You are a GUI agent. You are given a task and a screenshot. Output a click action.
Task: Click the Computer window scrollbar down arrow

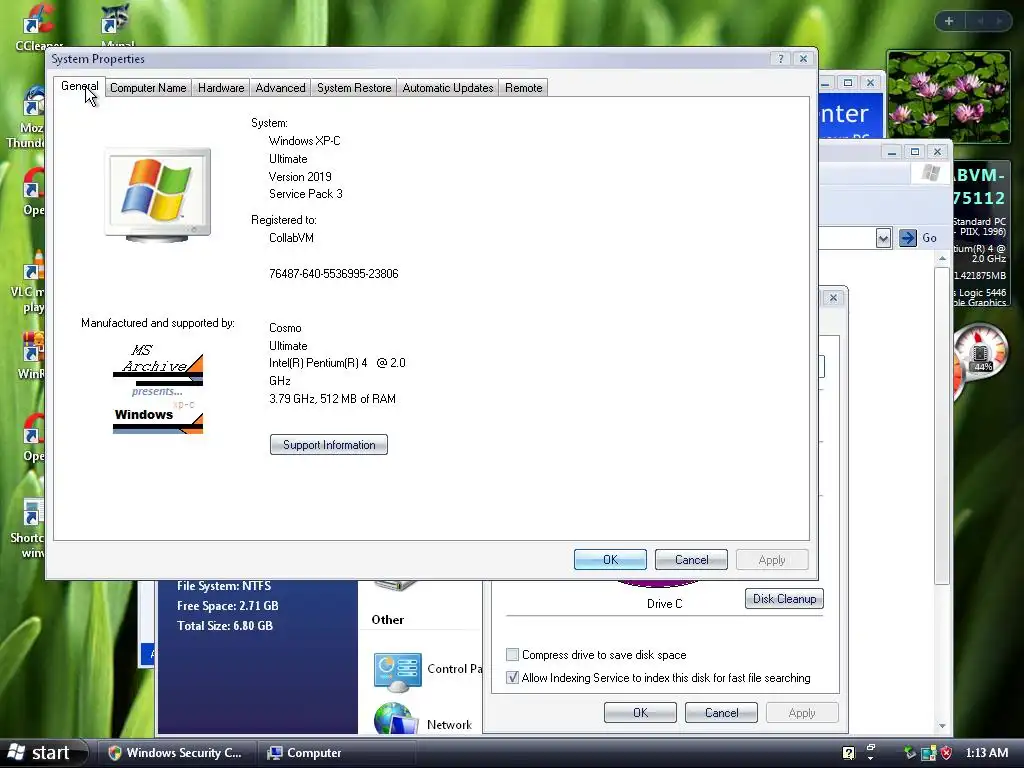[942, 726]
